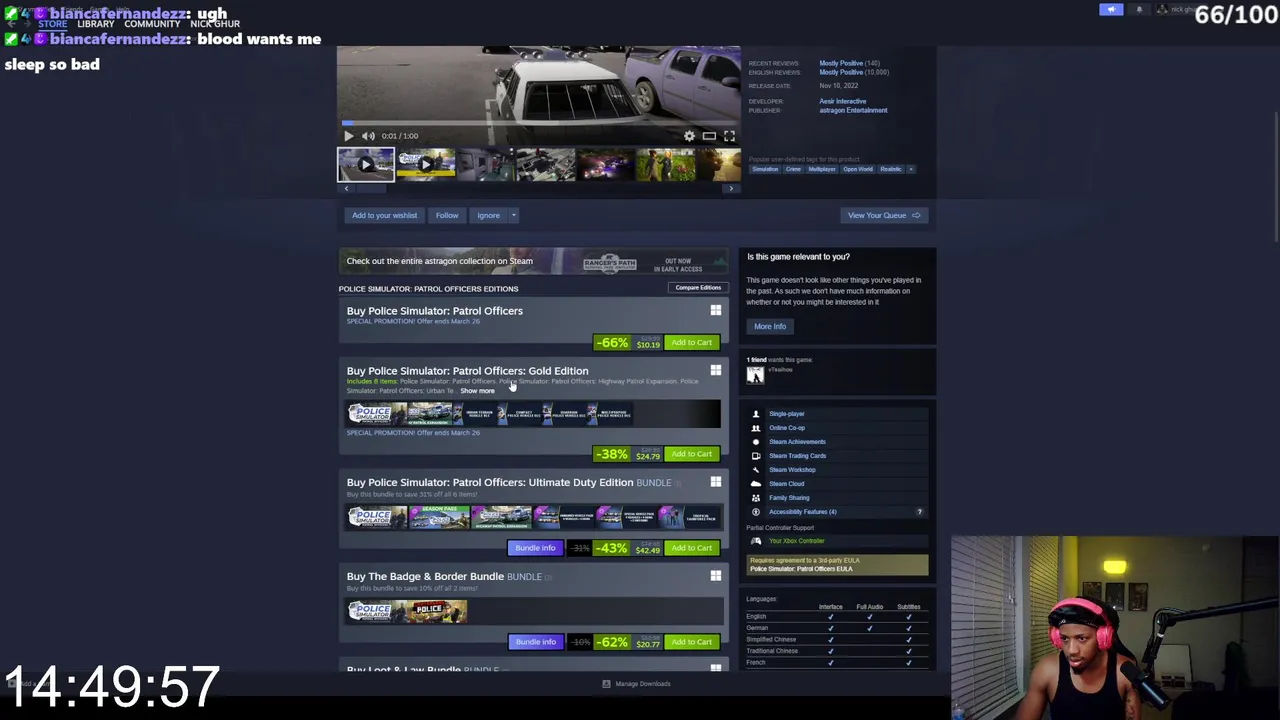Open Steam Achievements feature link
The width and height of the screenshot is (1280, 720).
click(797, 442)
